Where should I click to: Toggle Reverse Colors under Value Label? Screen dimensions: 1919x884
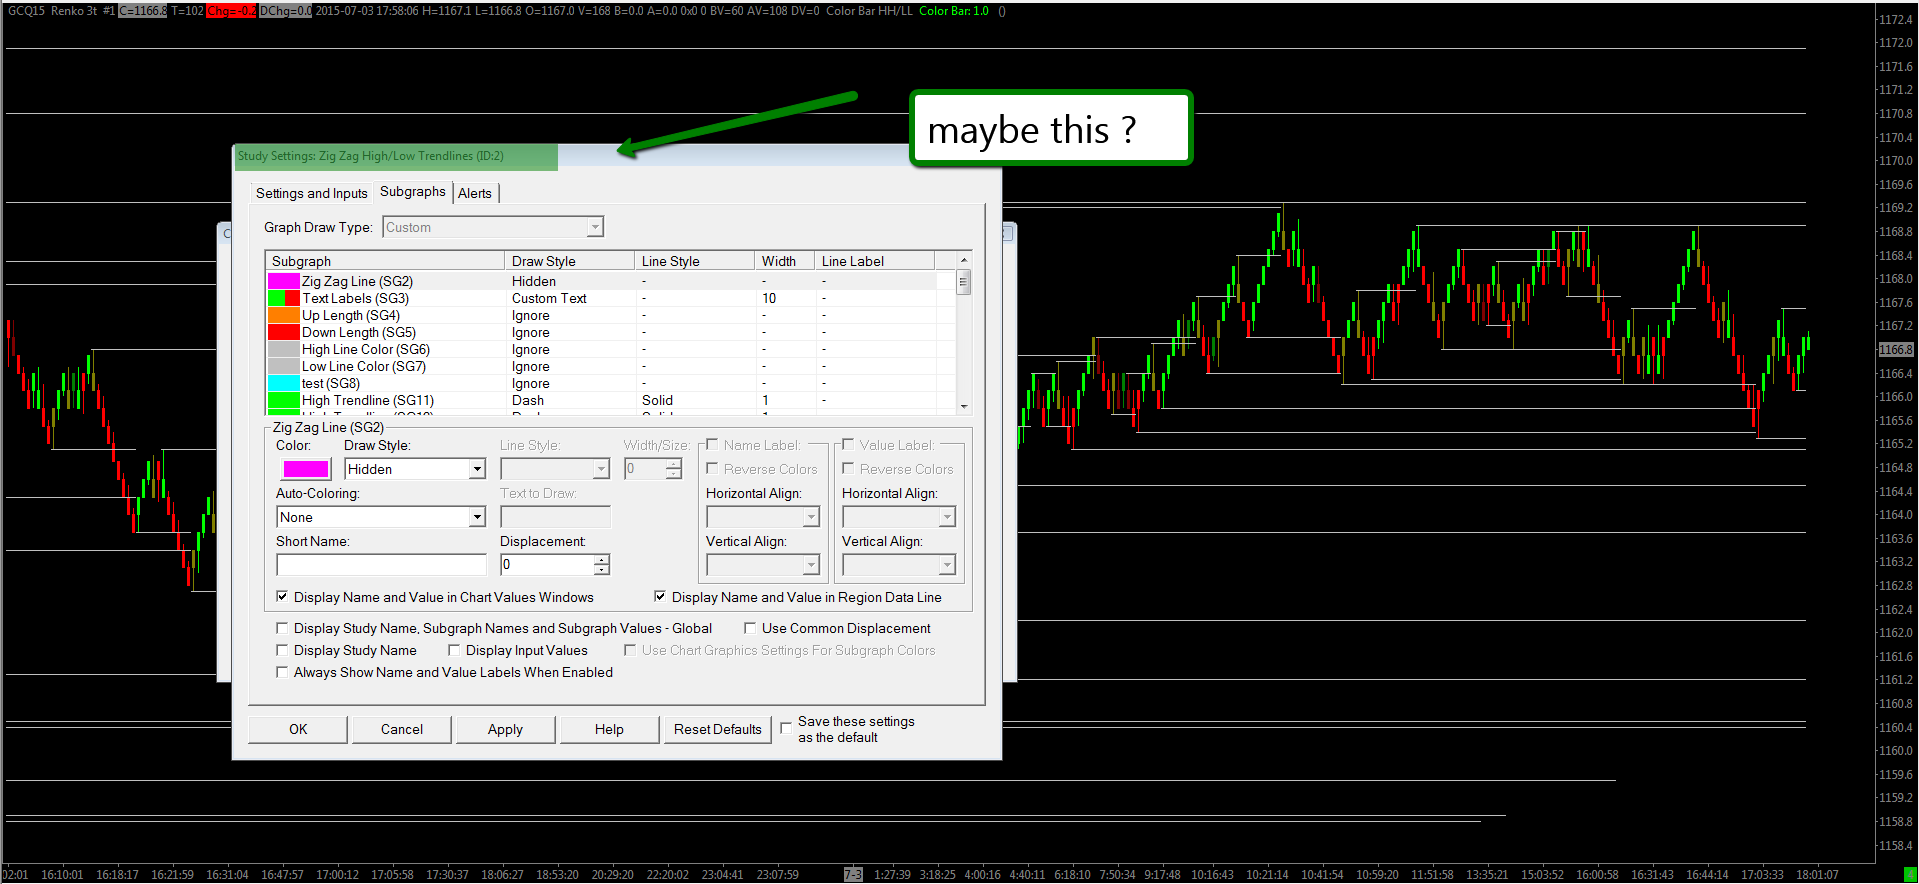pos(848,468)
